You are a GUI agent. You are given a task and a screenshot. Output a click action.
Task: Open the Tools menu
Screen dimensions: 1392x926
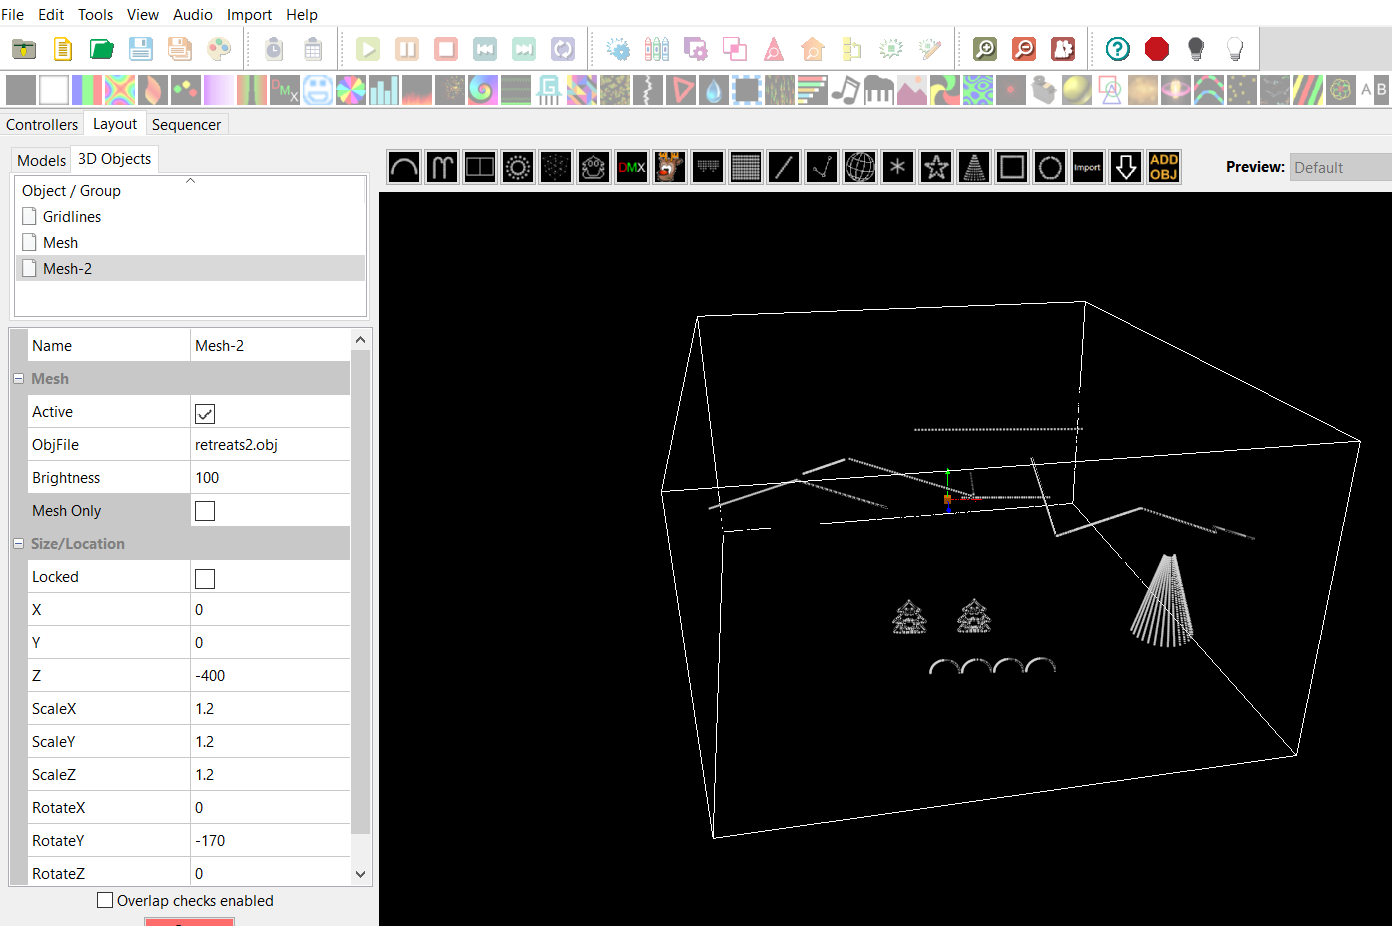(x=95, y=14)
